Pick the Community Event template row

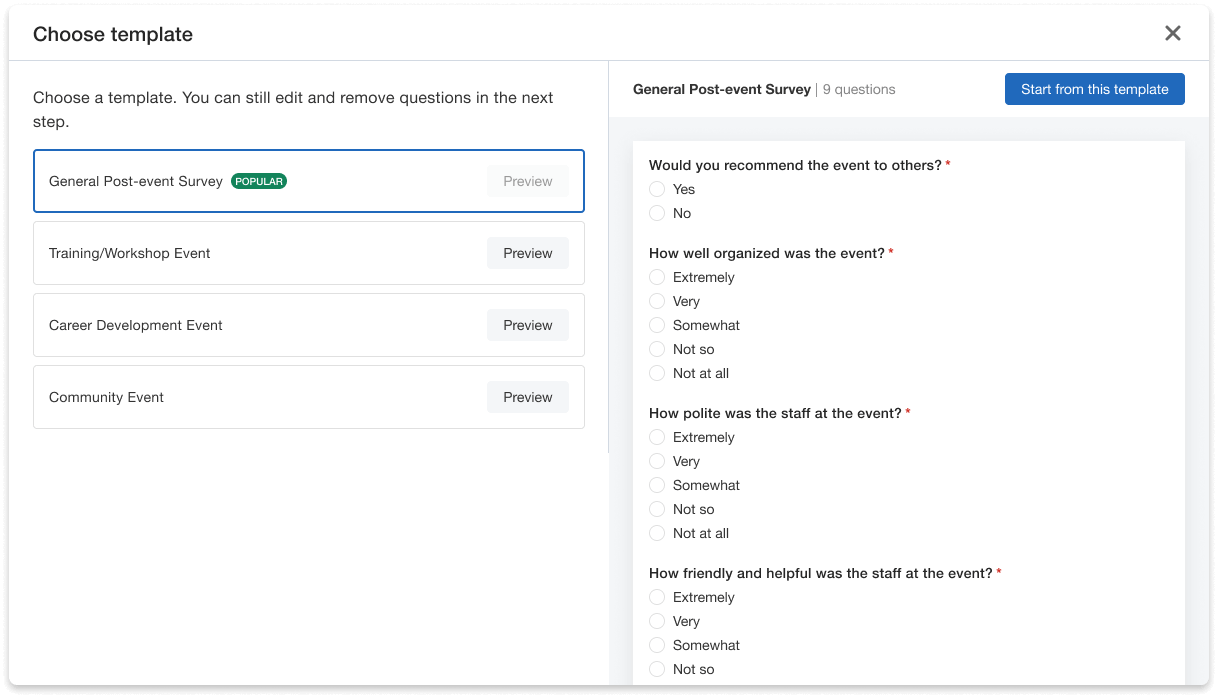(x=107, y=397)
